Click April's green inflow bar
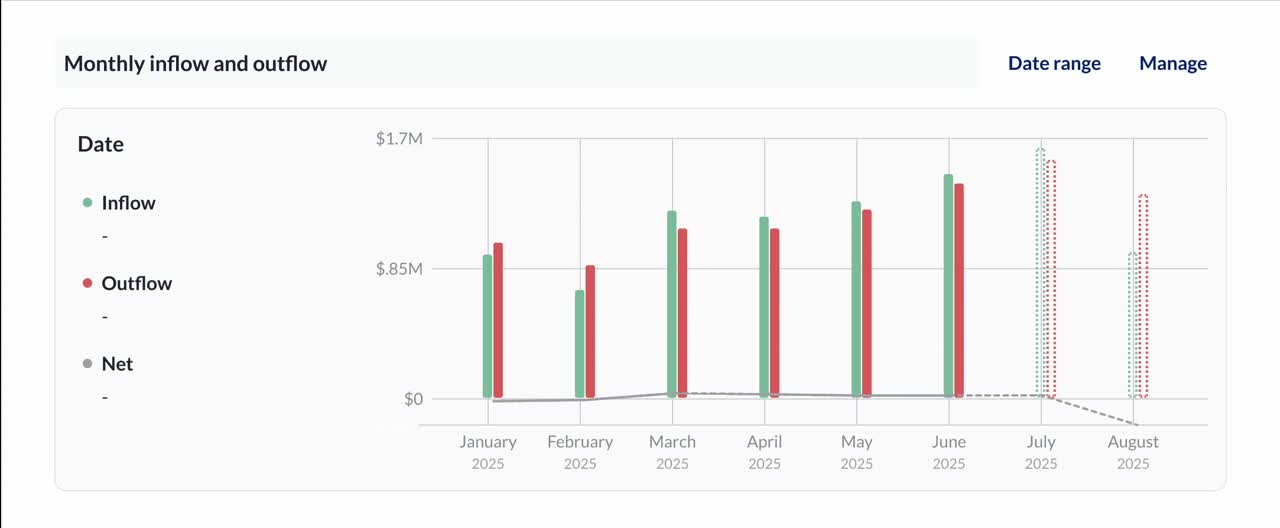Viewport: 1280px width, 528px height. point(764,308)
